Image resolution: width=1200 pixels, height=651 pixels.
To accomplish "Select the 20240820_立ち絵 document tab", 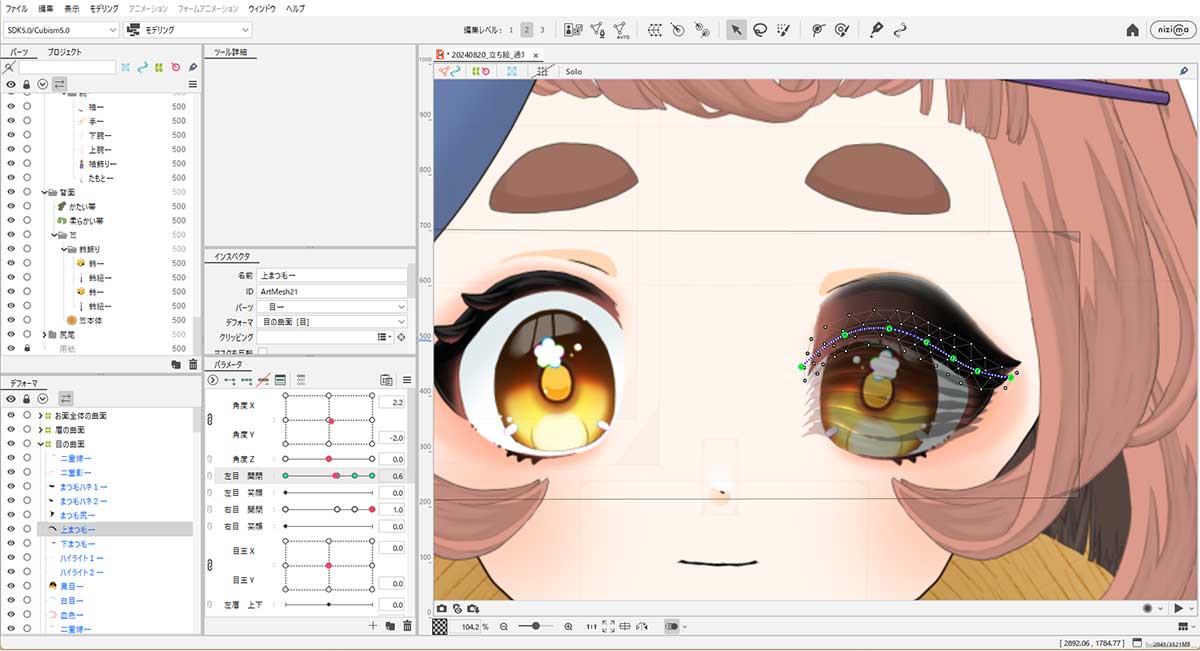I will pos(488,55).
